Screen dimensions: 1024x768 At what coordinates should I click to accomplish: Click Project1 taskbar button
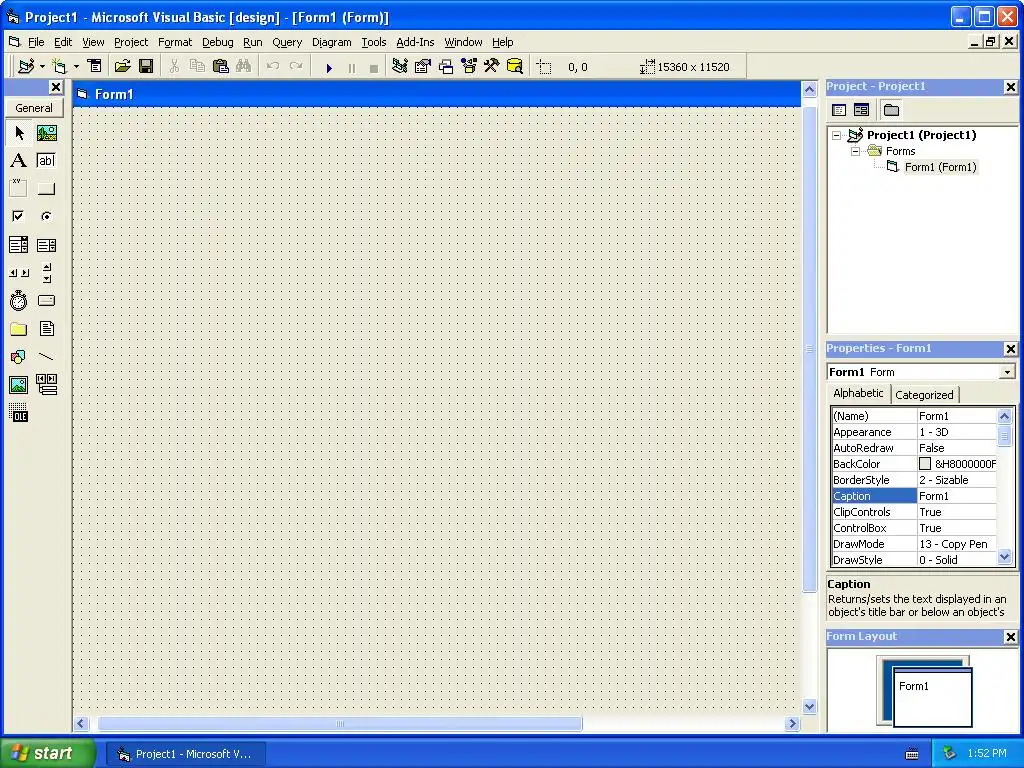tap(185, 754)
